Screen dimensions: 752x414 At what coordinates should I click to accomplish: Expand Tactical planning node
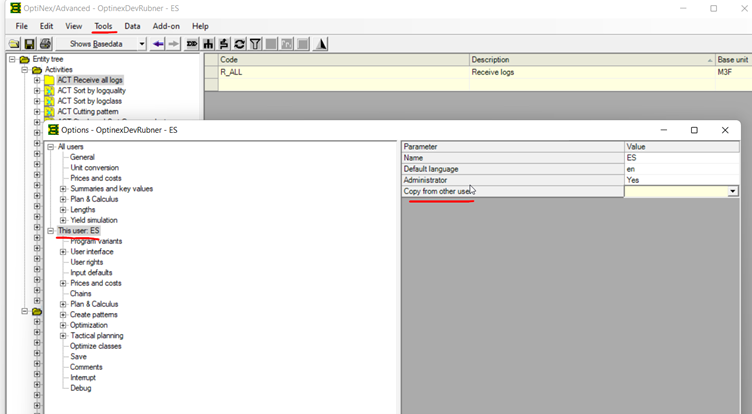tap(63, 336)
